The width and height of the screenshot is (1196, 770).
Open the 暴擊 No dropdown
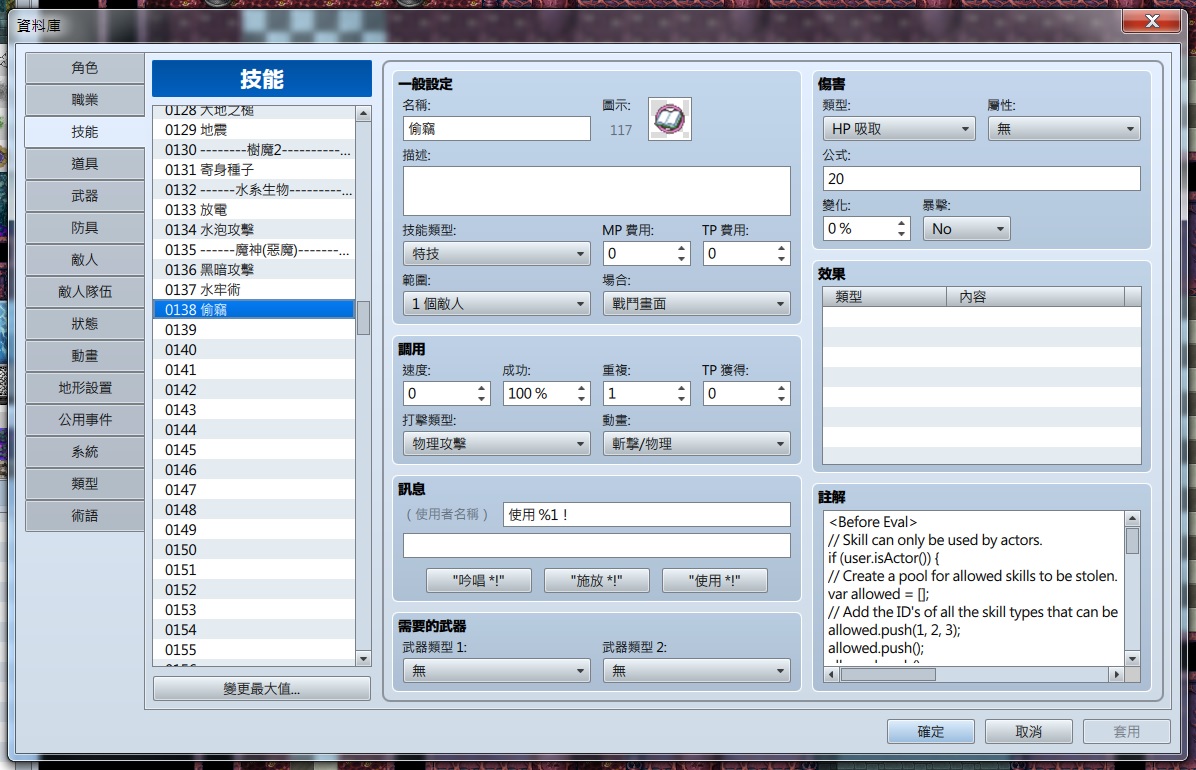966,229
